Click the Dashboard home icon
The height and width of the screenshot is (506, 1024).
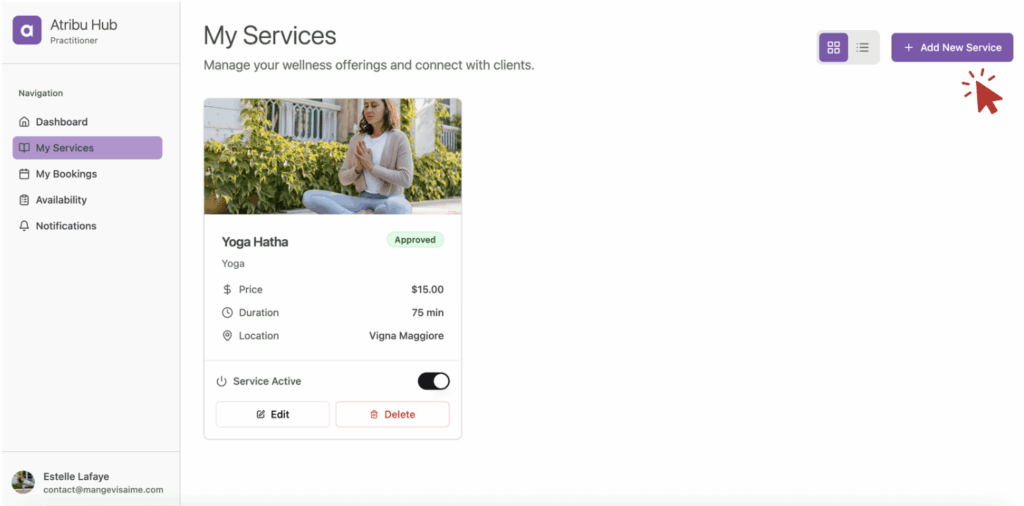tap(24, 122)
